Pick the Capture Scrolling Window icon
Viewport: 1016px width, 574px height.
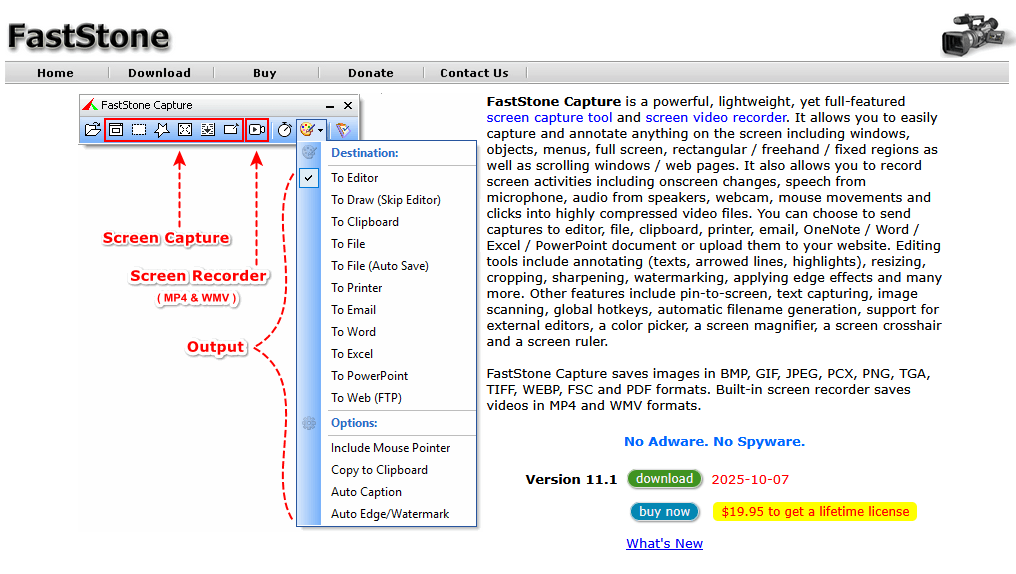pyautogui.click(x=208, y=129)
